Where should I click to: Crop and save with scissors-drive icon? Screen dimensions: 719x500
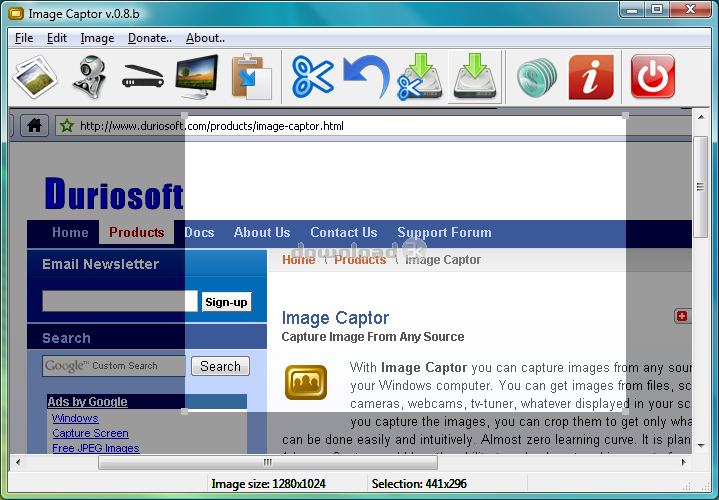[420, 77]
